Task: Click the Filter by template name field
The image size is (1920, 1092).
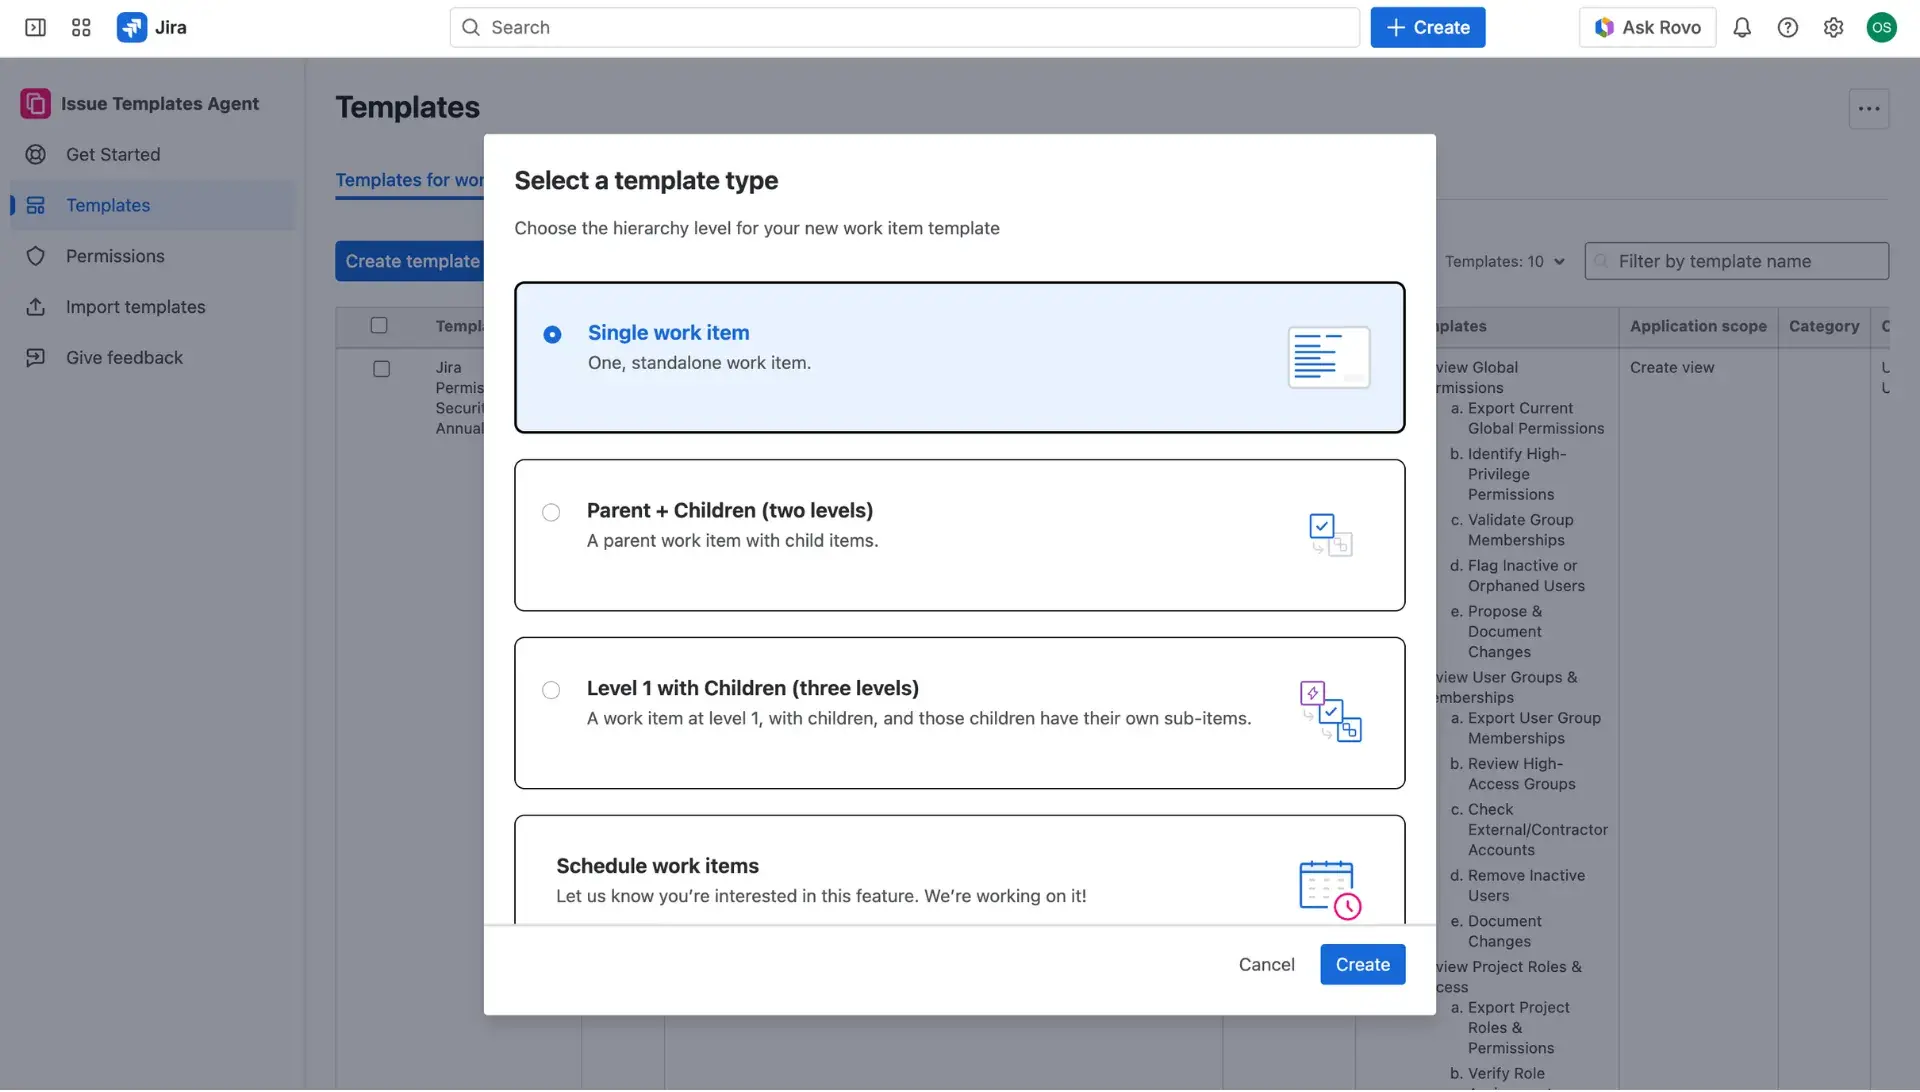Action: [x=1737, y=261]
